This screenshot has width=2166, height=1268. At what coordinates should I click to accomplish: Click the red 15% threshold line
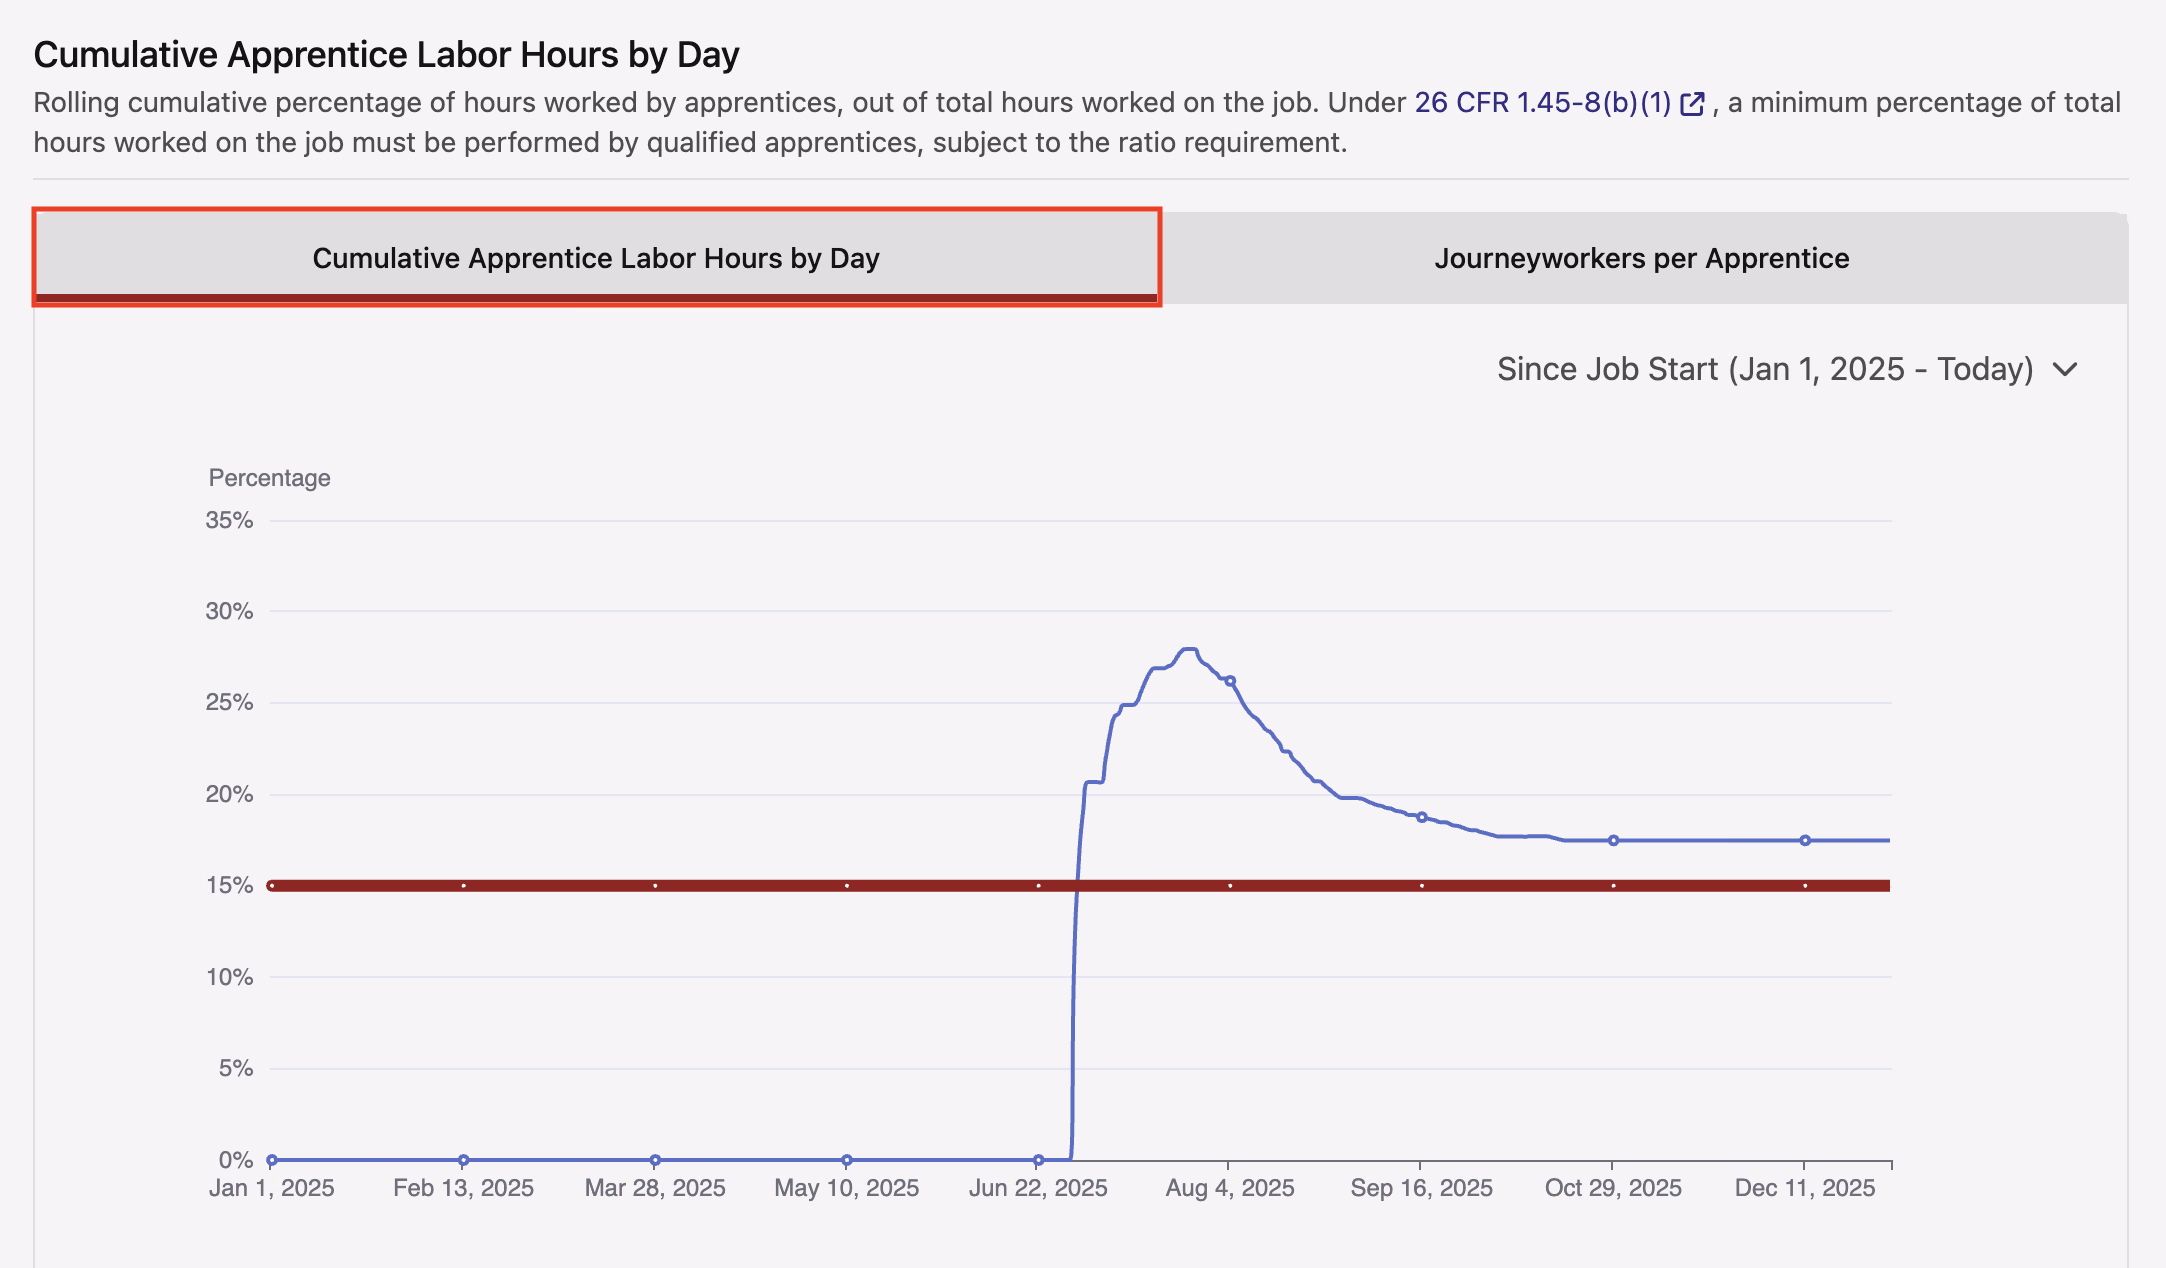1080,885
